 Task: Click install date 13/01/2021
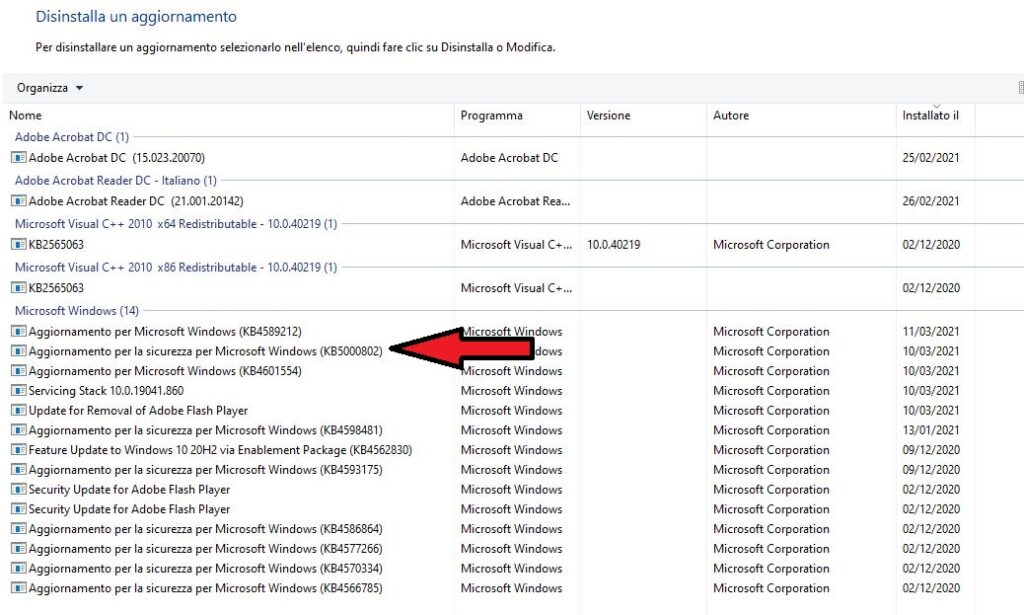[x=931, y=430]
